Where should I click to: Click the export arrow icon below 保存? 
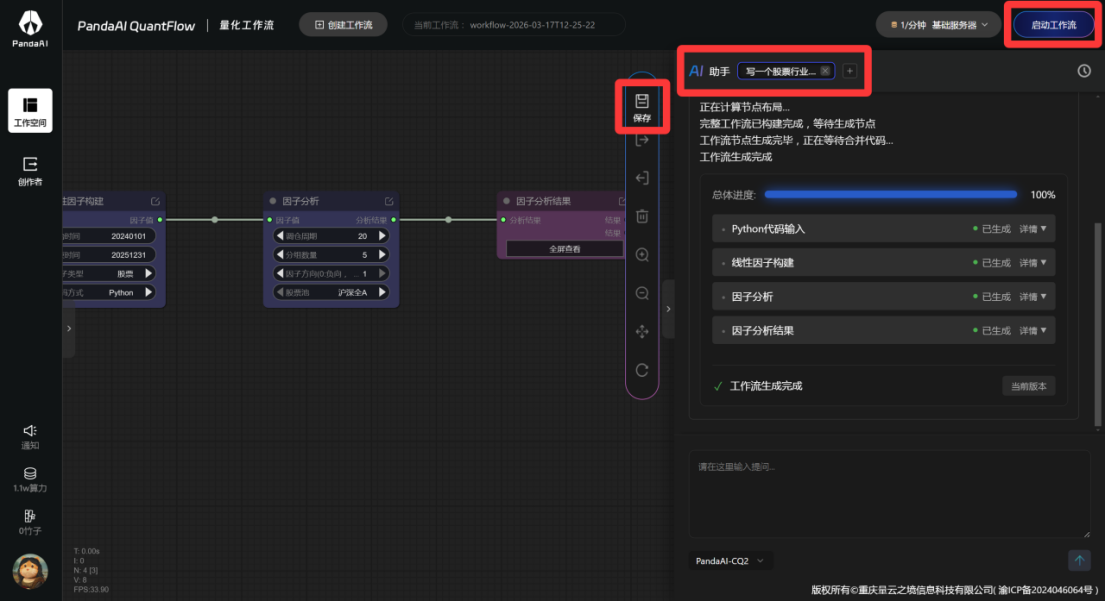point(642,140)
